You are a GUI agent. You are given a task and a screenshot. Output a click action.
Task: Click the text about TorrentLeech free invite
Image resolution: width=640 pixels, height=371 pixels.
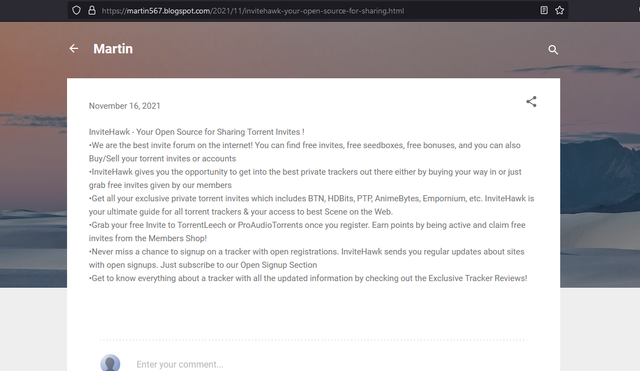coord(307,225)
